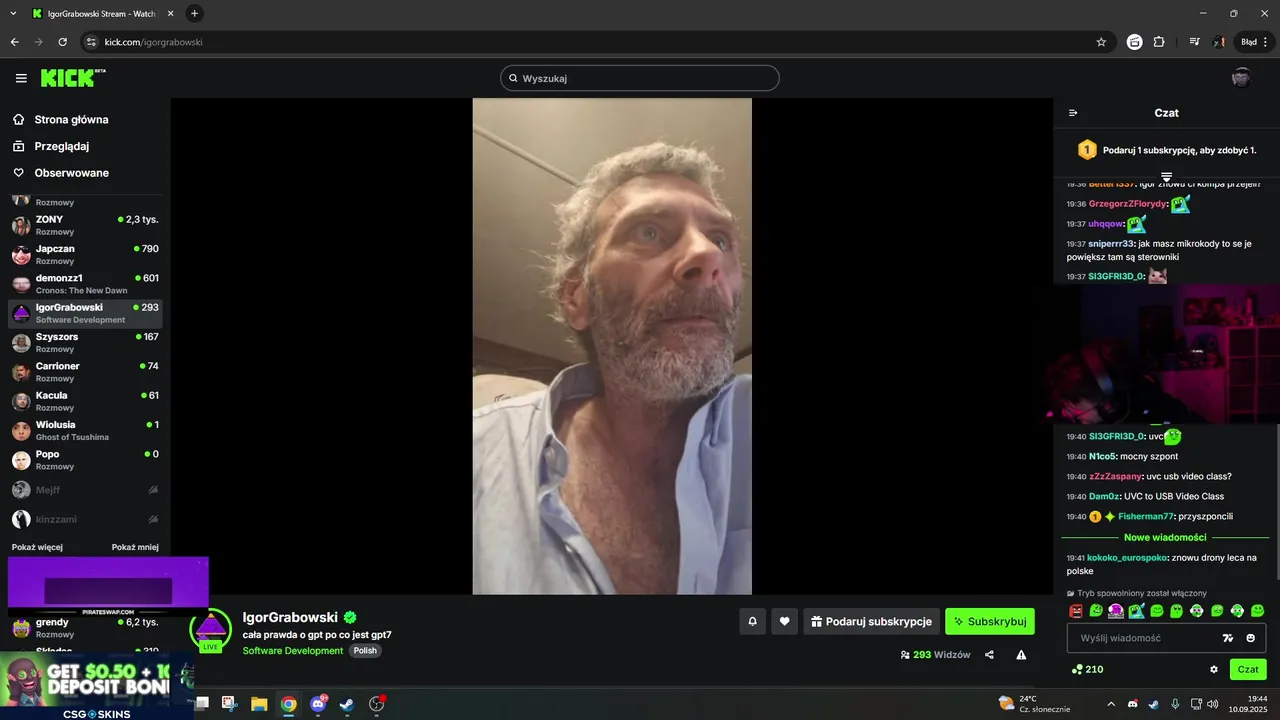Send message with green Czat button

[1248, 669]
